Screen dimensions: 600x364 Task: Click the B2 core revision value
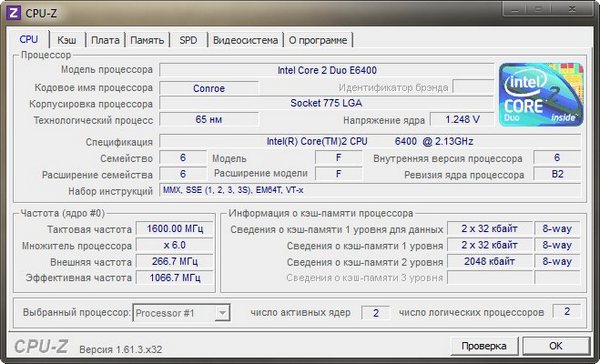pos(557,174)
